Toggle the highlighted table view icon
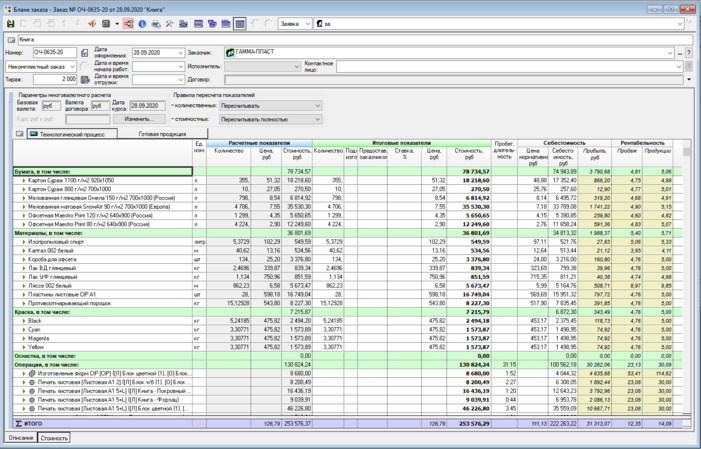701x449 pixels. click(240, 24)
